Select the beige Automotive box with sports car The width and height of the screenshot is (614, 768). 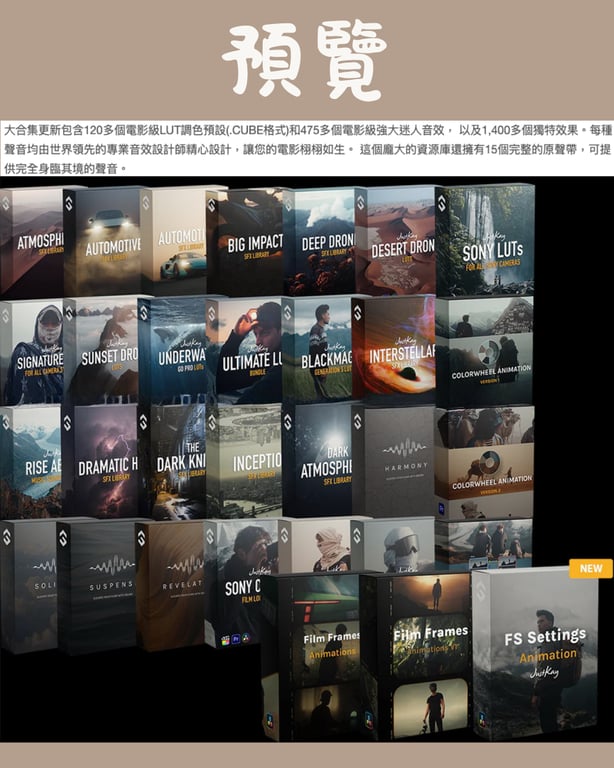click(x=174, y=240)
